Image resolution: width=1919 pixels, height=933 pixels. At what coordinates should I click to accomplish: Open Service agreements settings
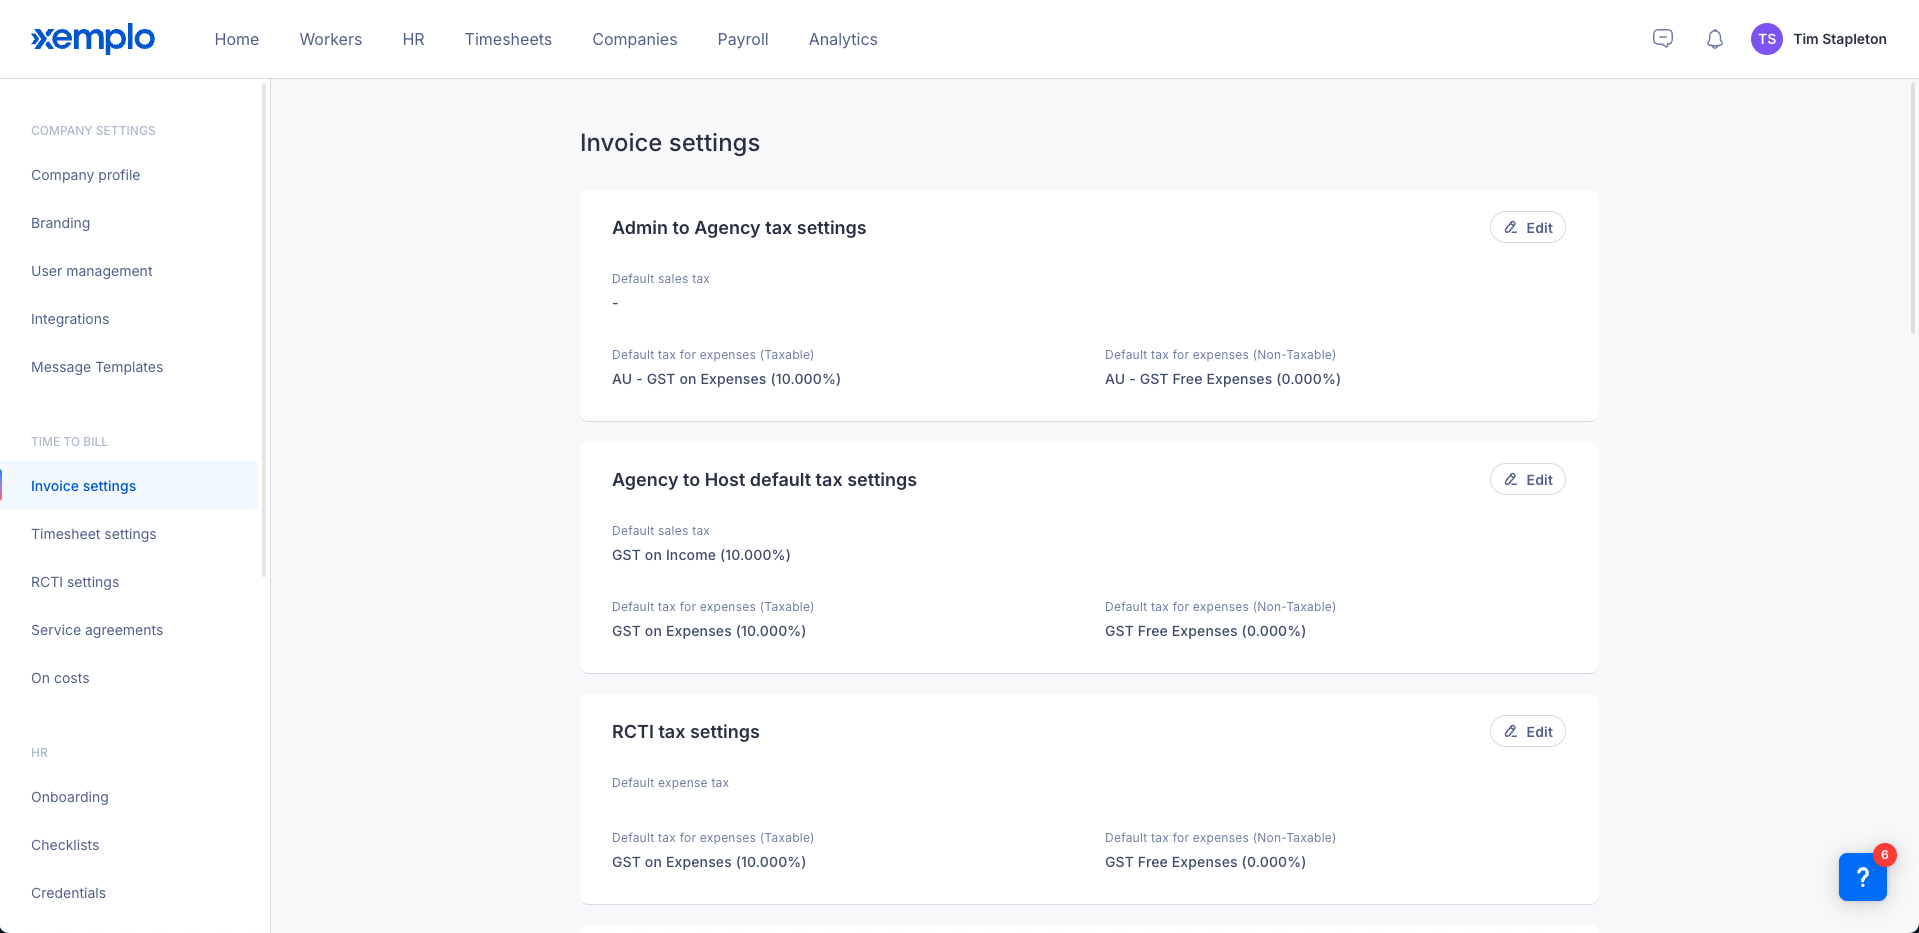(96, 630)
